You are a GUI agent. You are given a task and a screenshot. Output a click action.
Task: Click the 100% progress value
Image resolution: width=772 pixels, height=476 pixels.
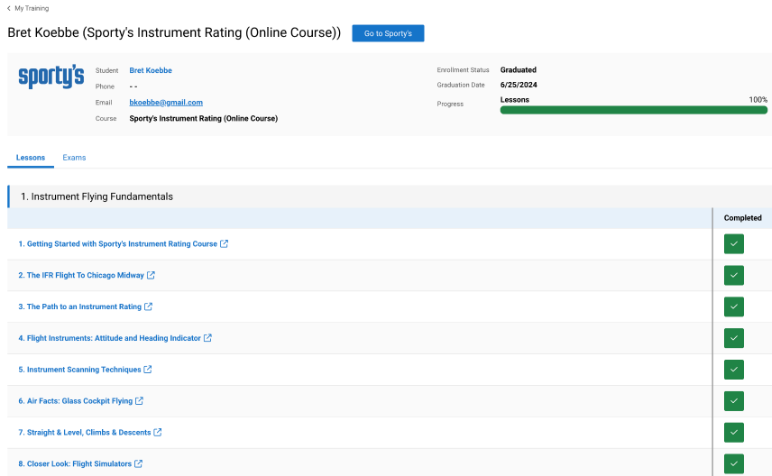coord(758,99)
